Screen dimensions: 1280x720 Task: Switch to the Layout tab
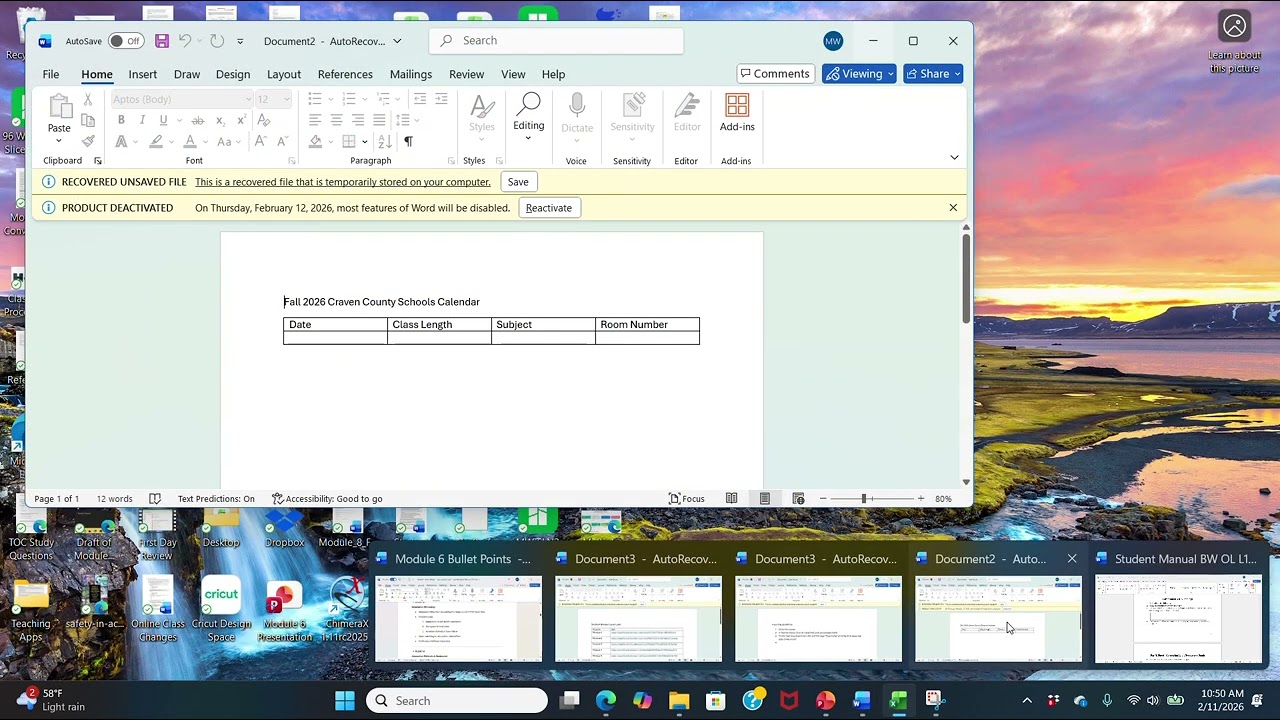(x=284, y=74)
